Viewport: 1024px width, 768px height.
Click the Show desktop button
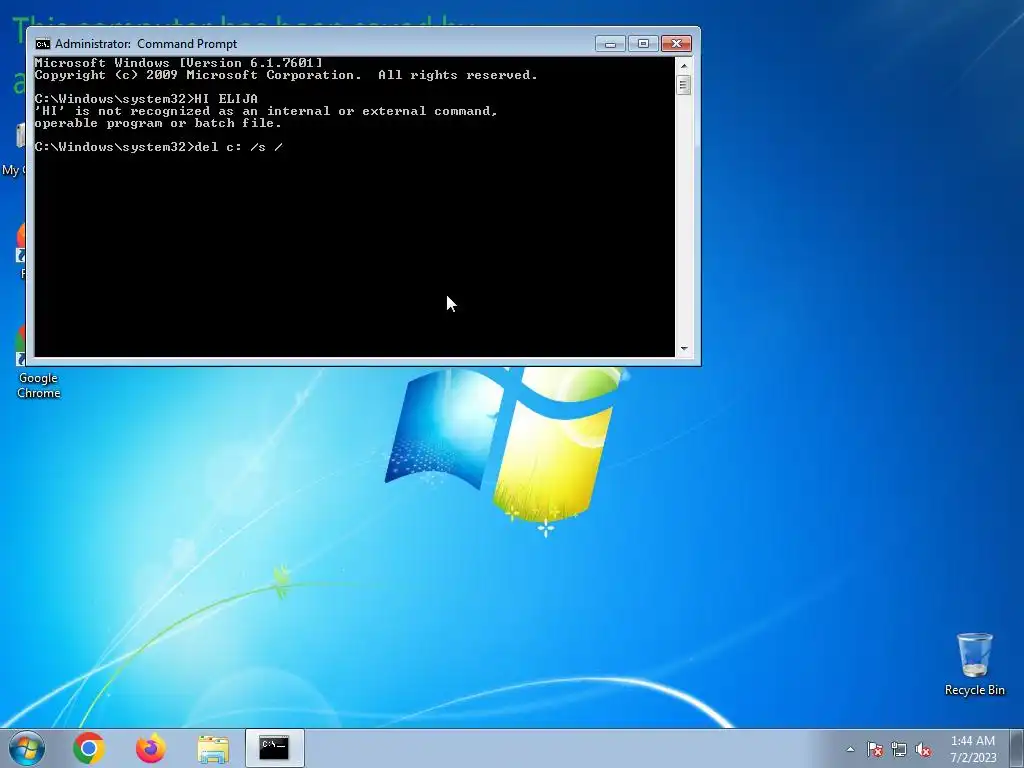pos(1016,748)
